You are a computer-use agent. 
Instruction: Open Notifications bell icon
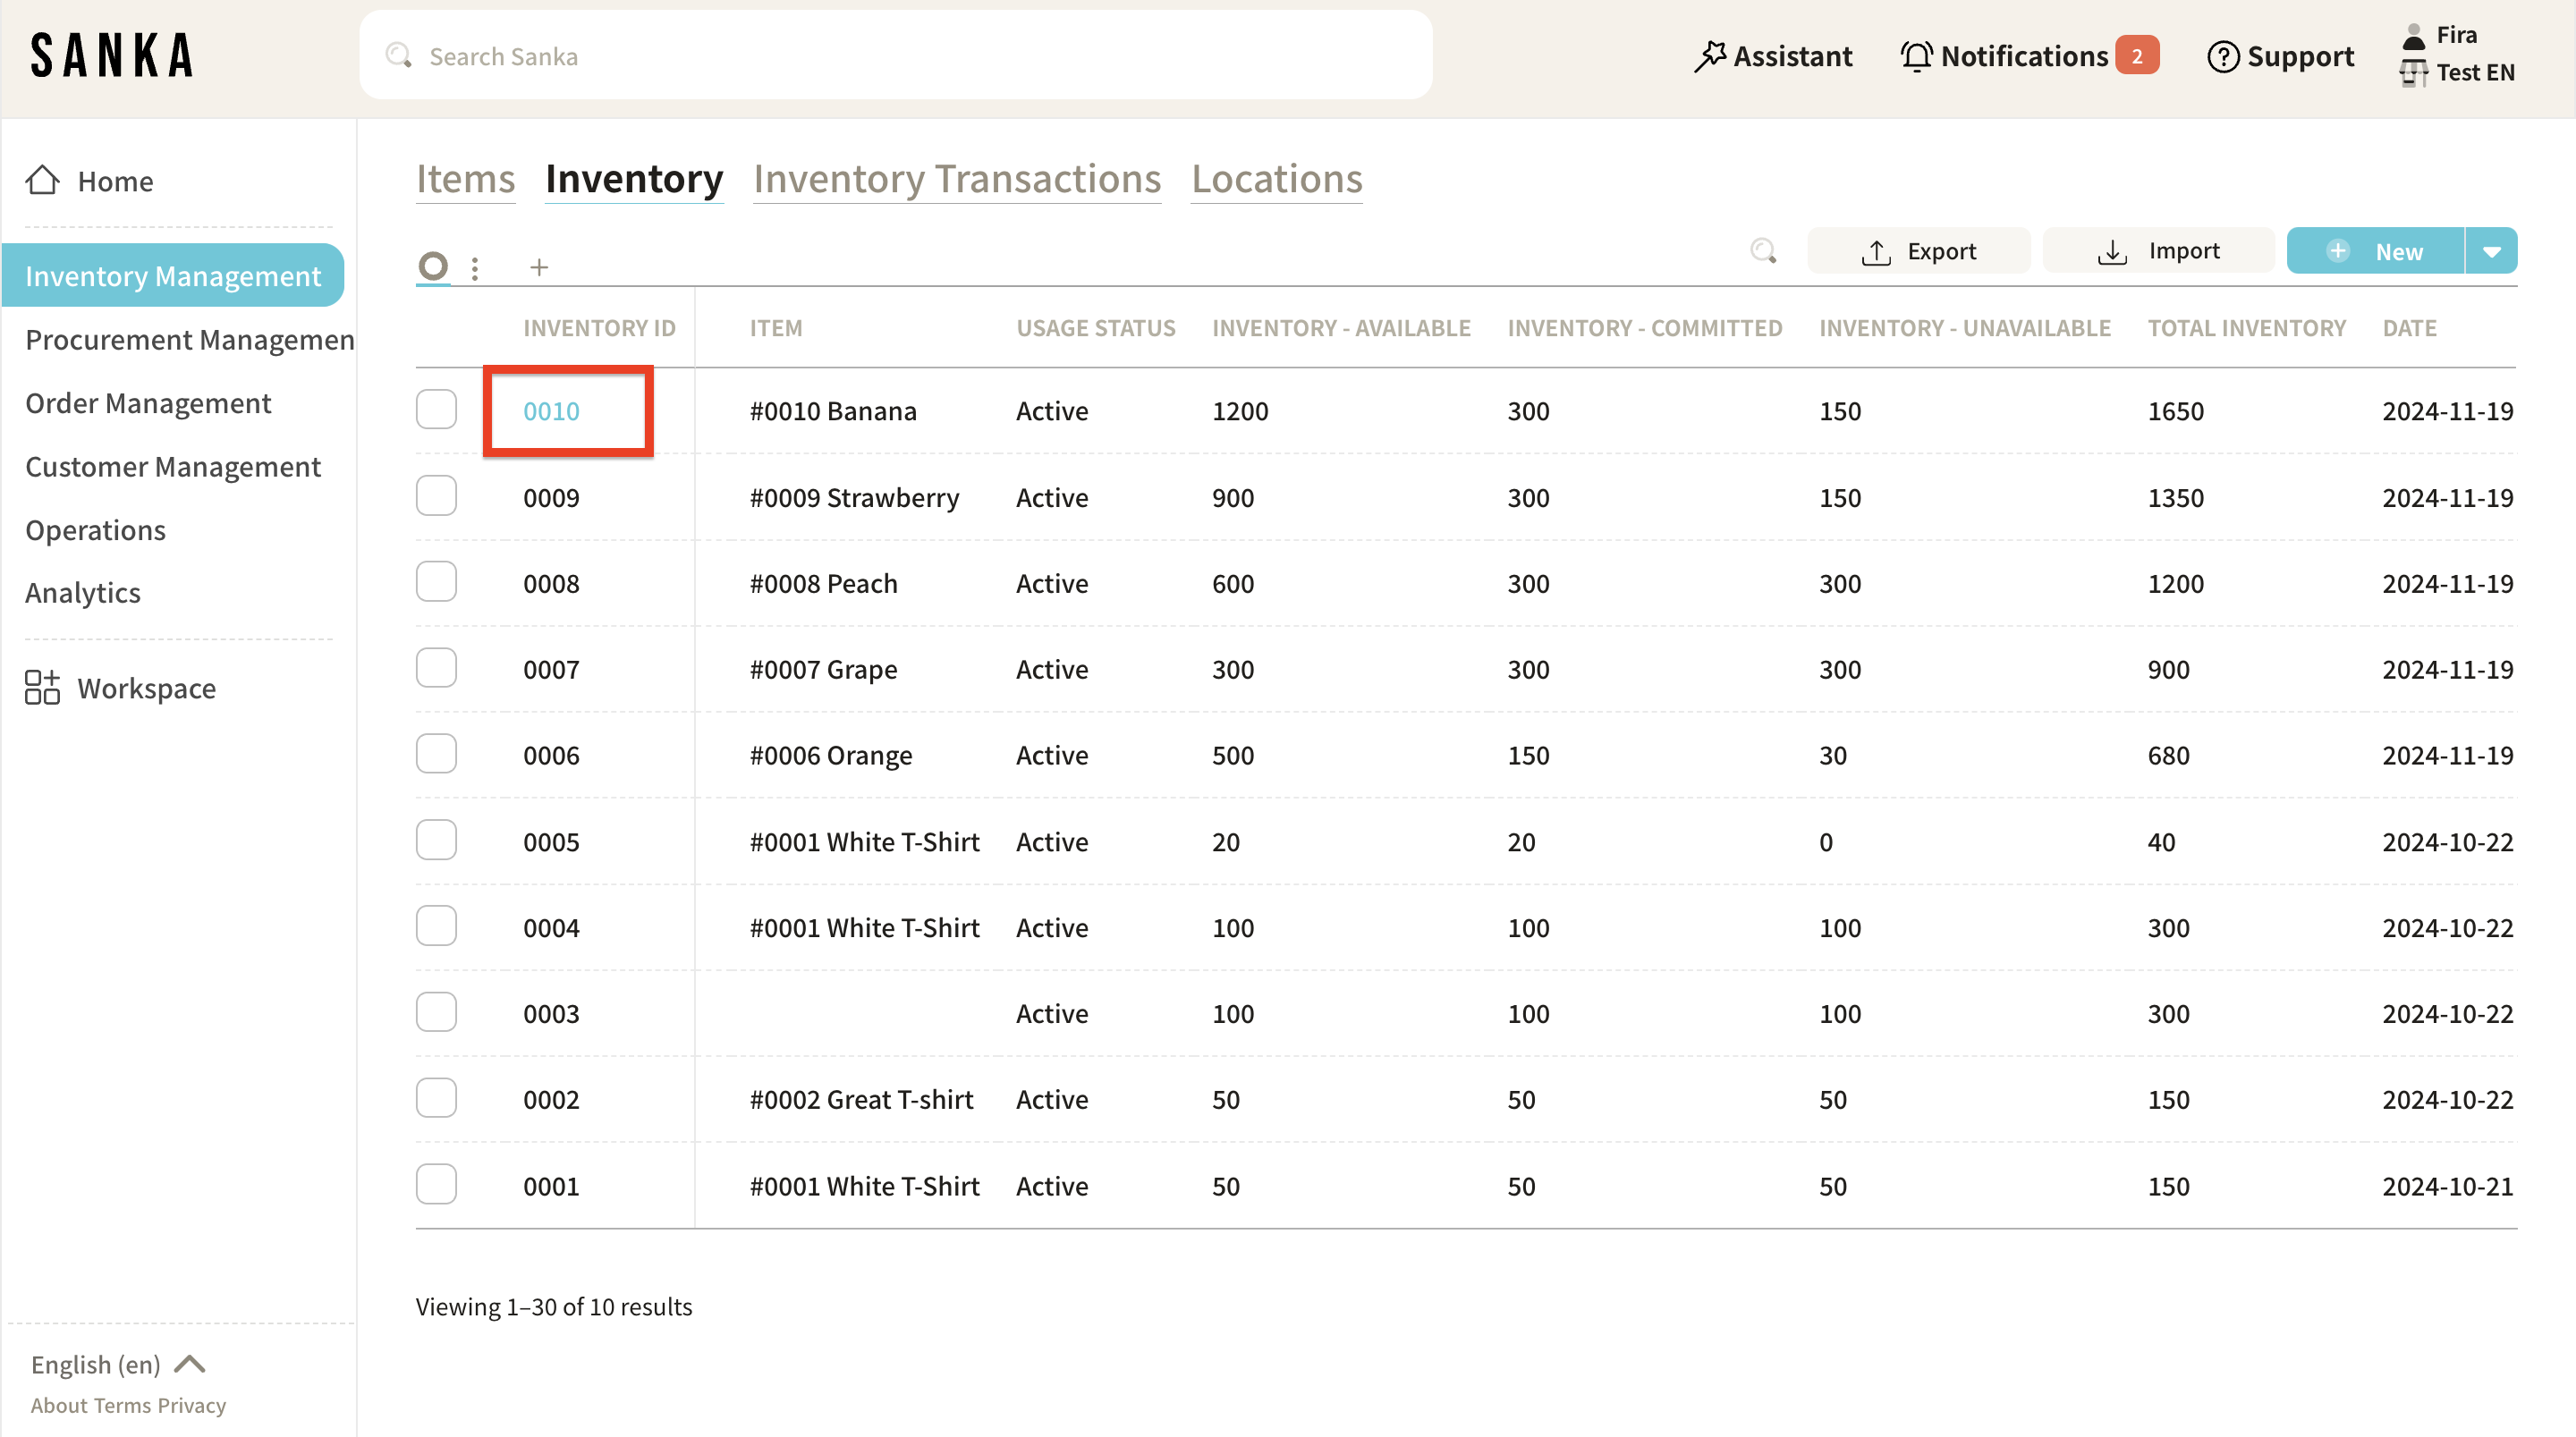(1916, 56)
